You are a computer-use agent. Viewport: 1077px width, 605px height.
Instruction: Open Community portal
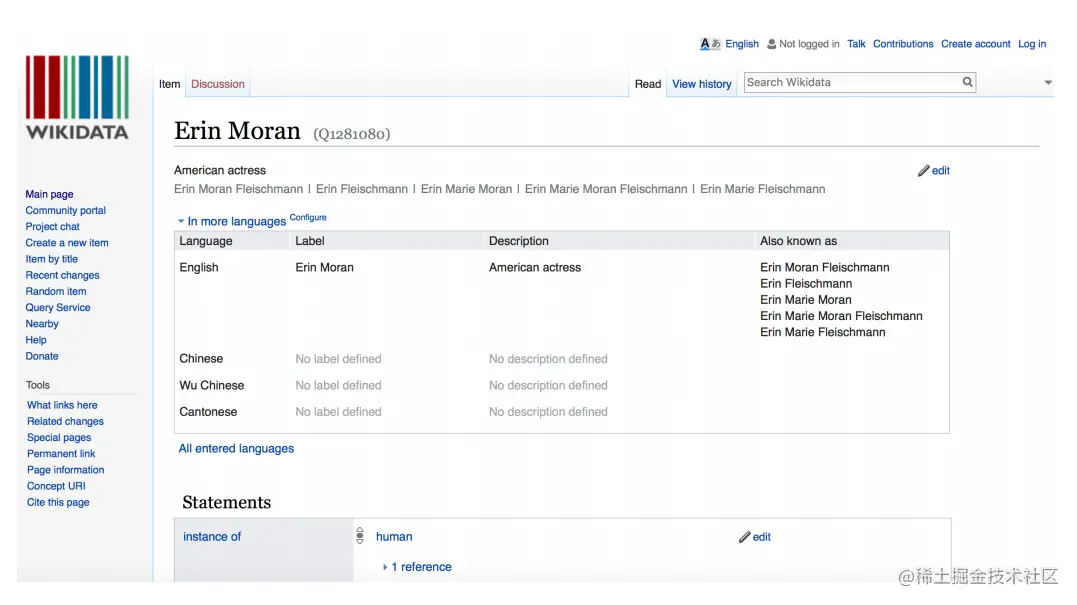pyautogui.click(x=65, y=211)
